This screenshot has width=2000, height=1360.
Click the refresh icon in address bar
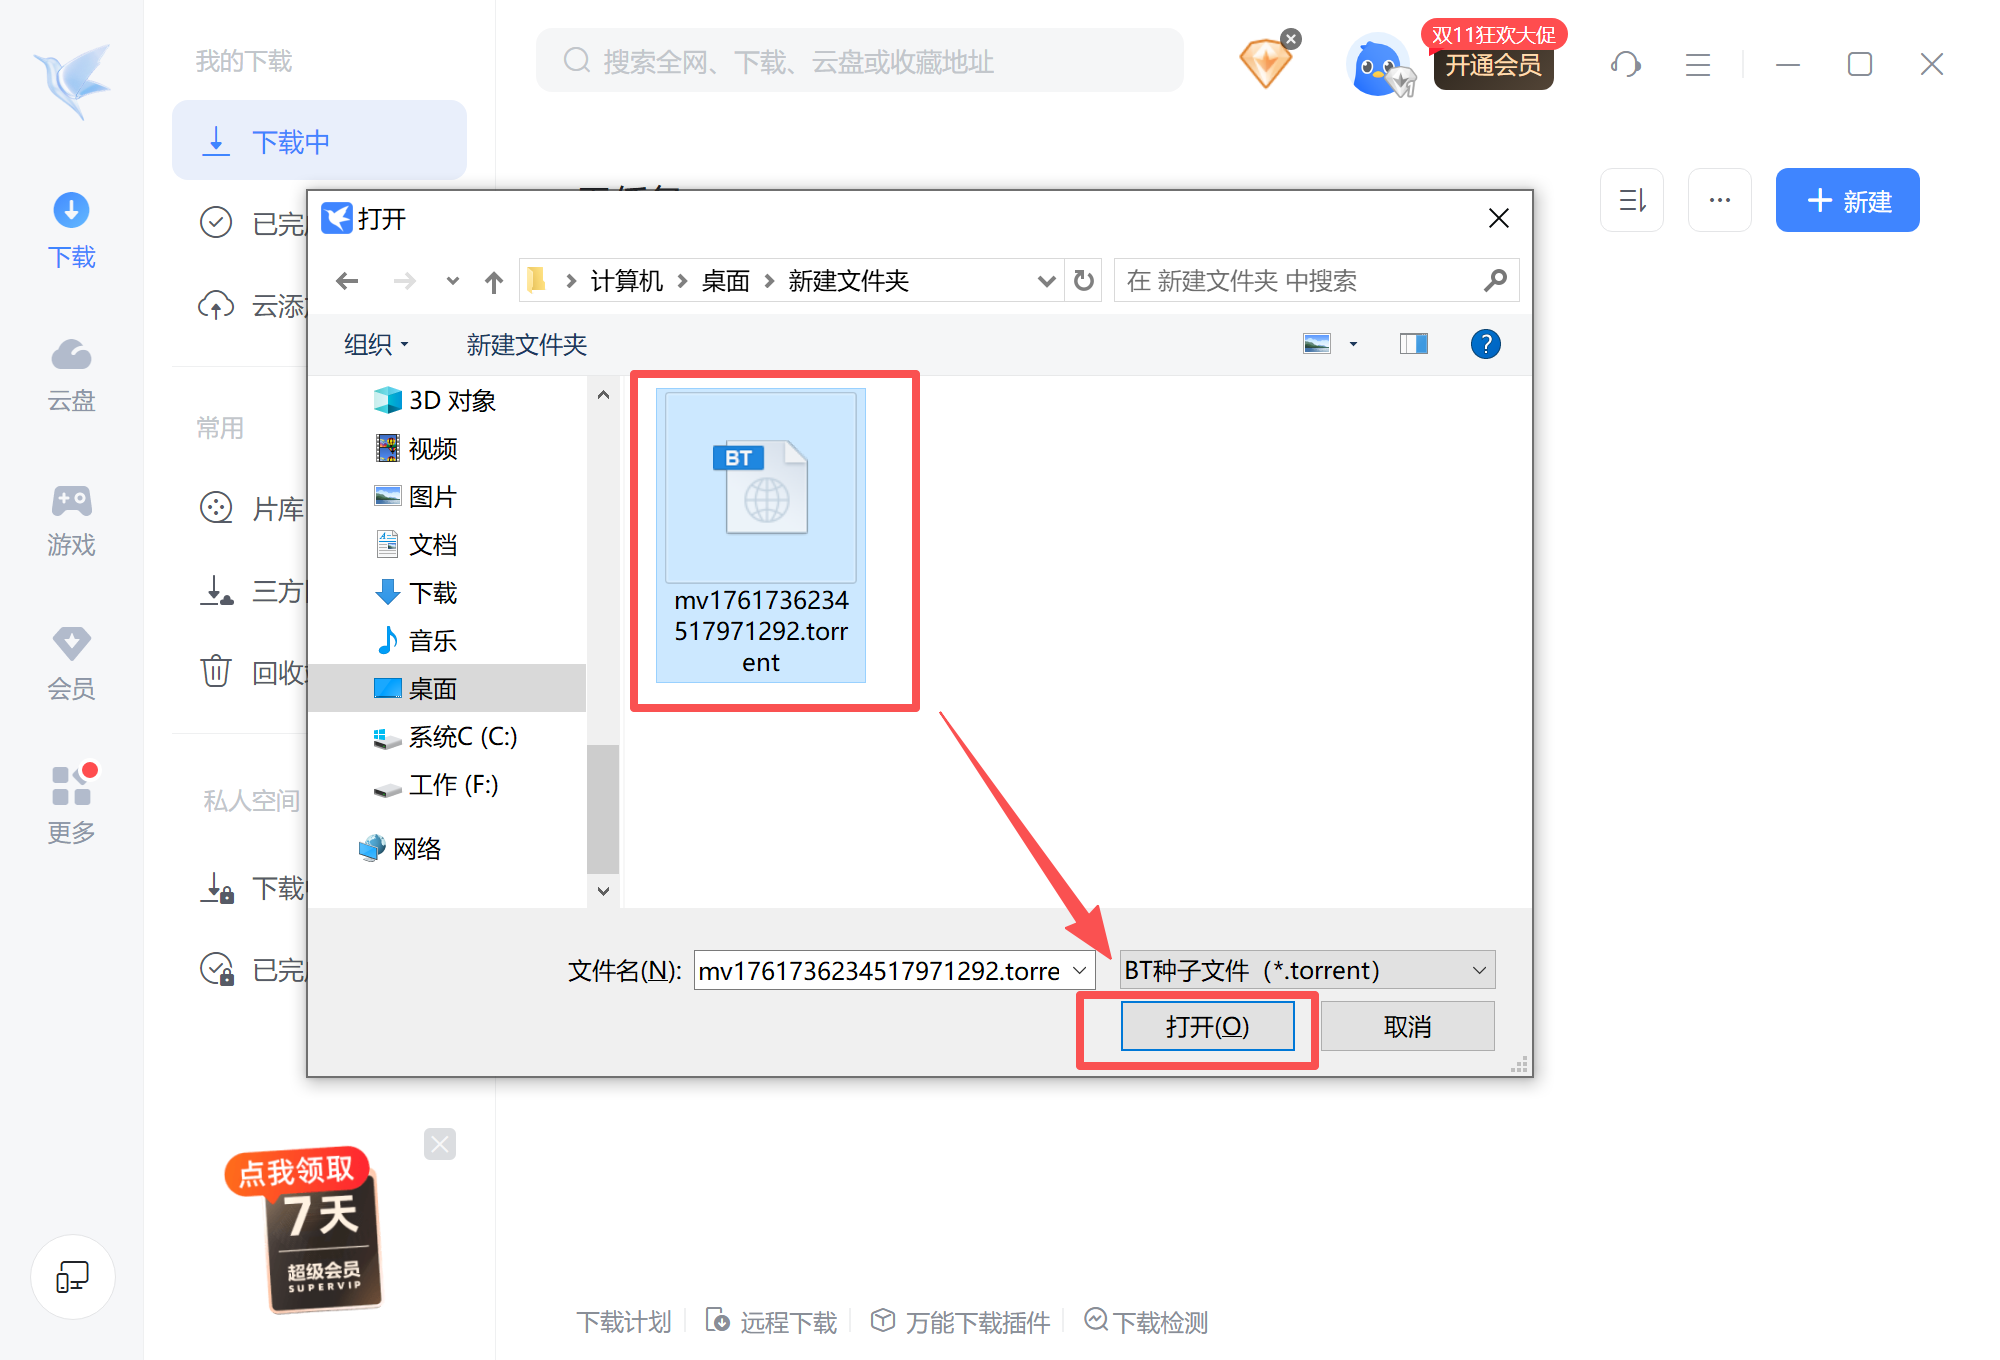click(x=1084, y=280)
